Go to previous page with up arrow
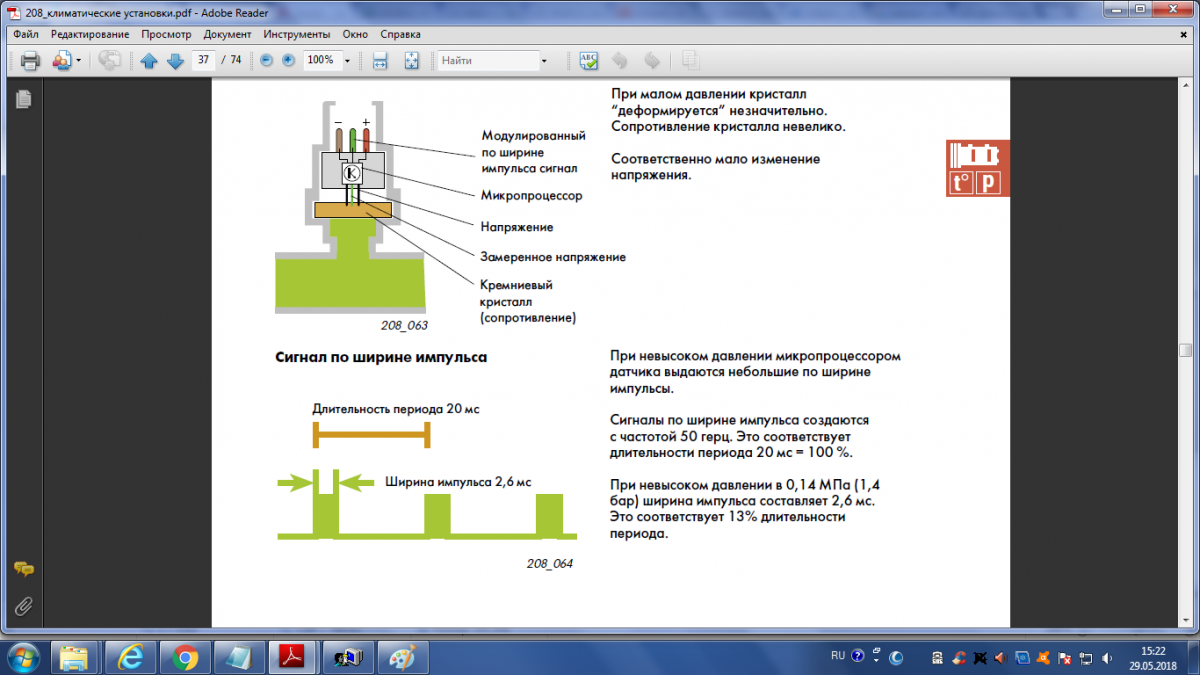The height and width of the screenshot is (675, 1200). [x=149, y=60]
